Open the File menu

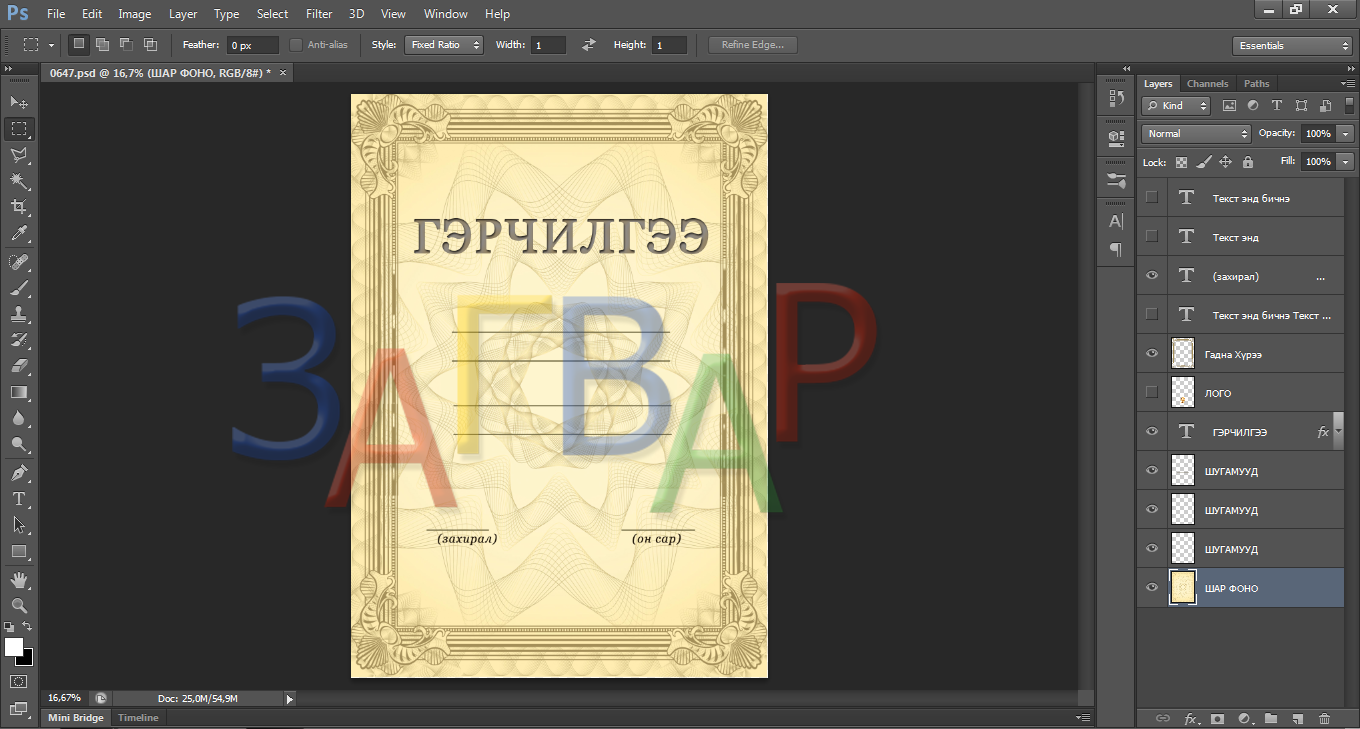pyautogui.click(x=56, y=14)
